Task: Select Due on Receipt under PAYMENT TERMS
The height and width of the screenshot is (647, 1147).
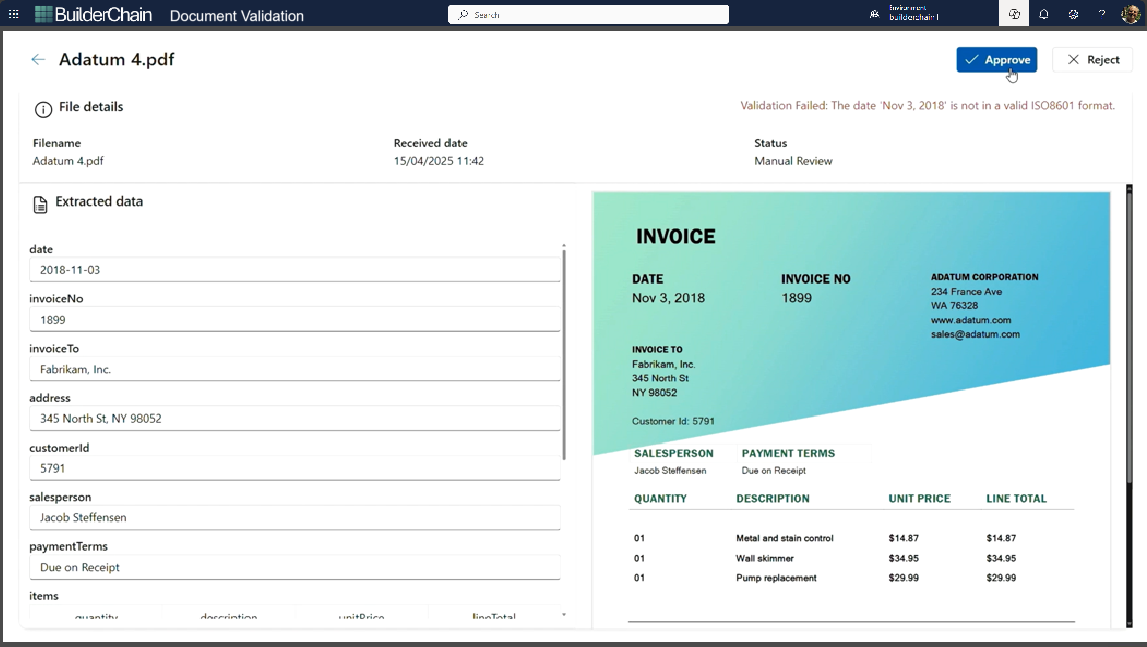Action: pyautogui.click(x=773, y=471)
